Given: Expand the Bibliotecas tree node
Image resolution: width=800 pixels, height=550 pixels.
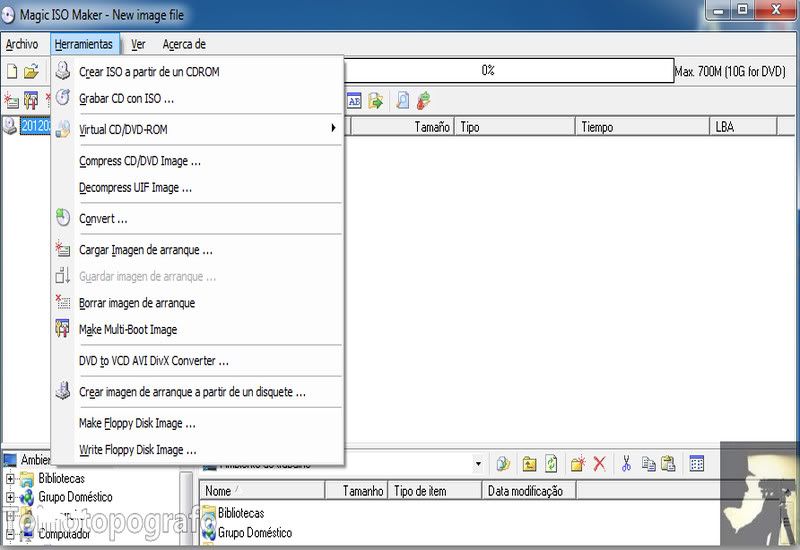Looking at the screenshot, I should [10, 479].
